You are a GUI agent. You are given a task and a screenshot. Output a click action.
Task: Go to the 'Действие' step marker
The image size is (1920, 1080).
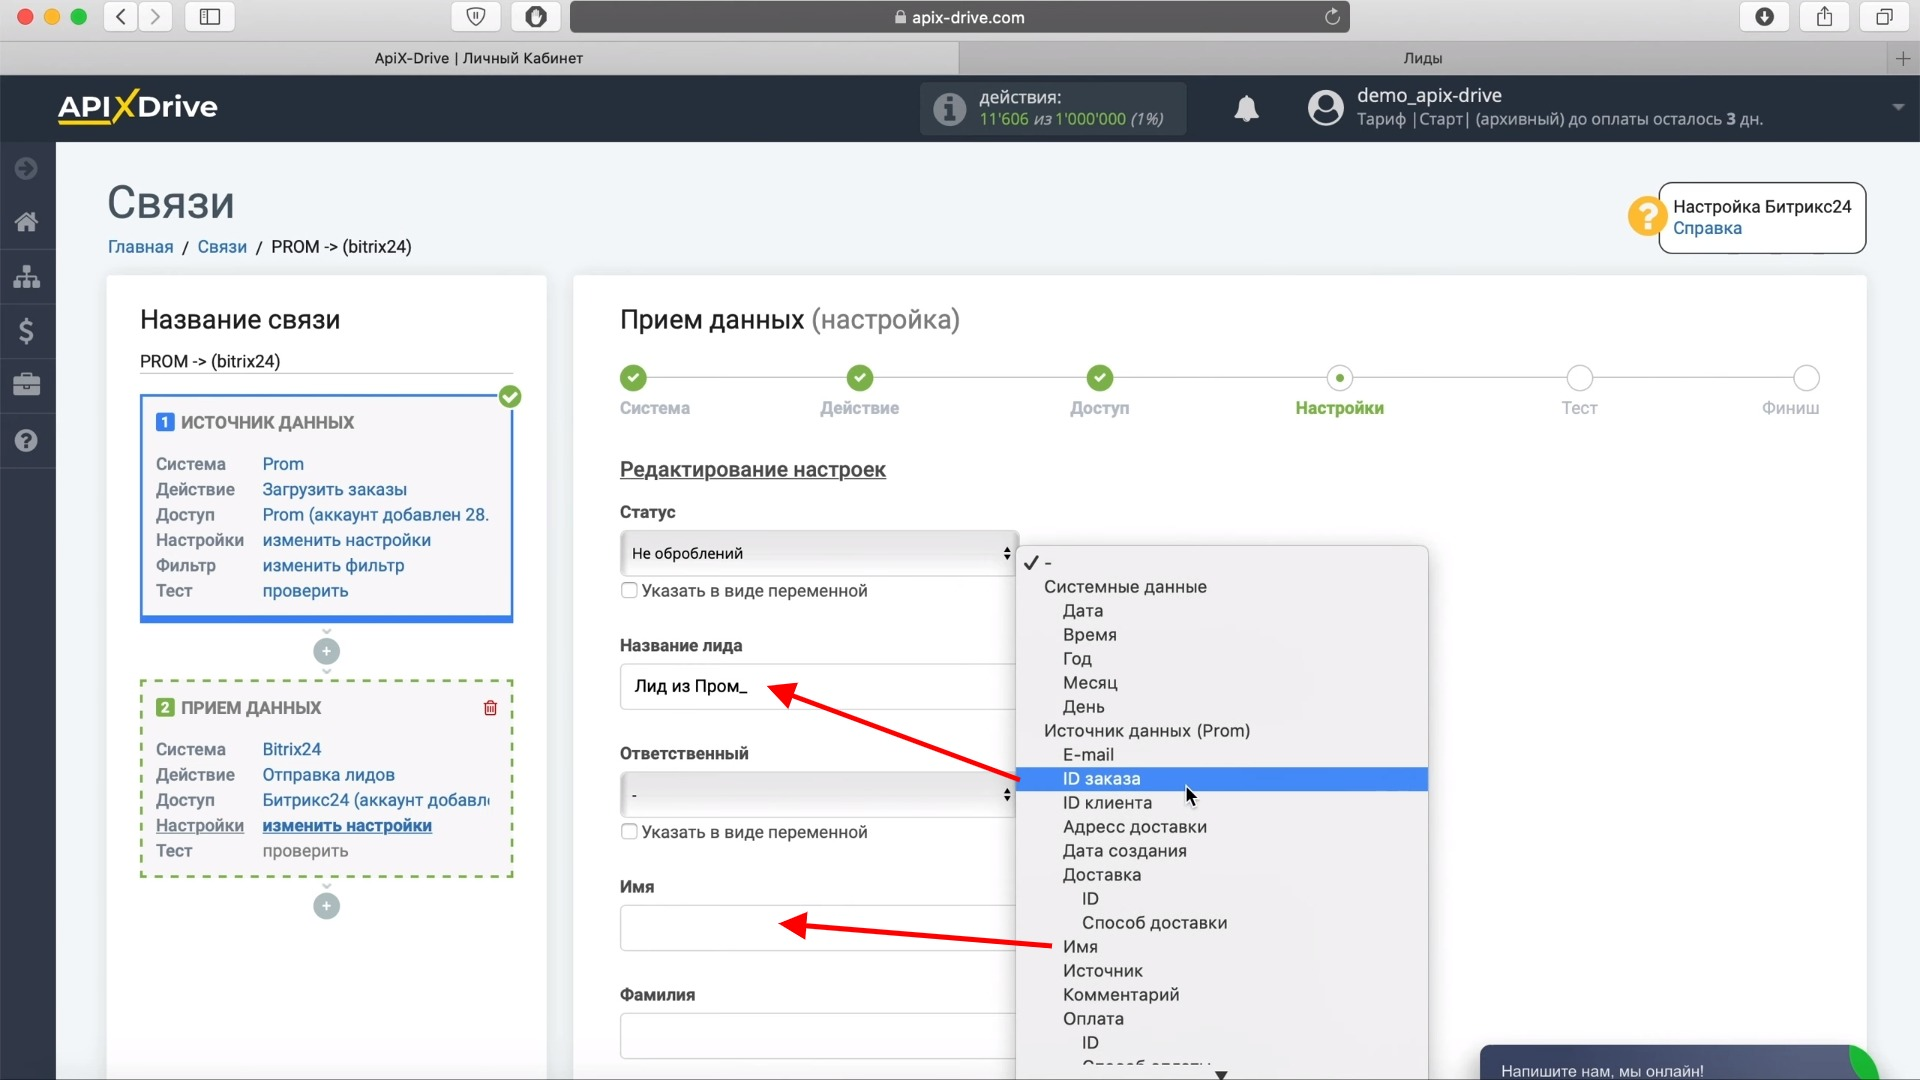point(860,378)
